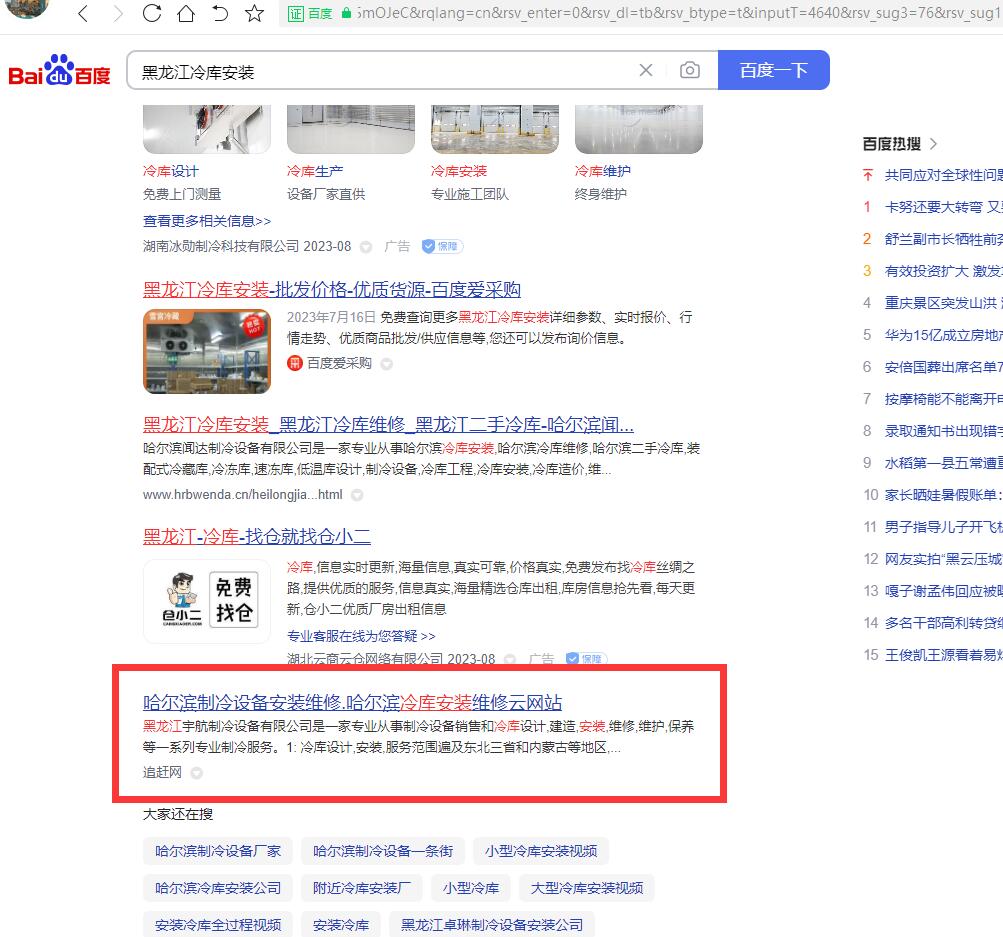Open the 冷库生产 link

tap(315, 171)
